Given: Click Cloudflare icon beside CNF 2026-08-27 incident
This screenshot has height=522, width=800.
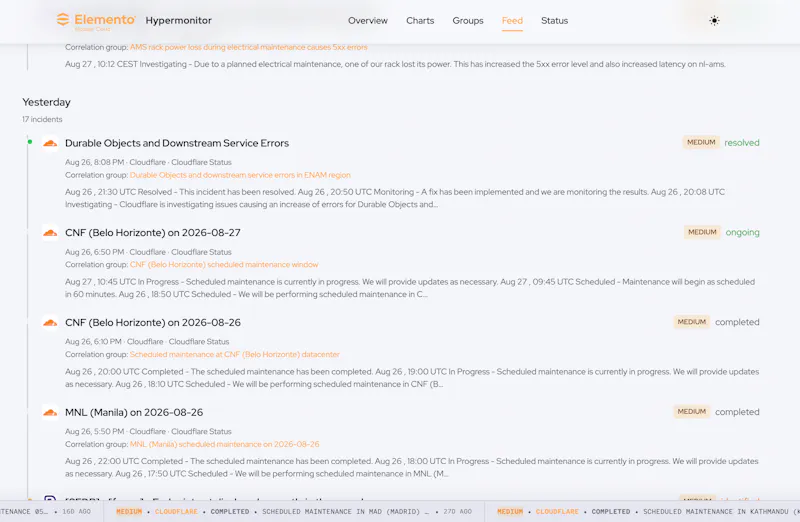Looking at the screenshot, I should pyautogui.click(x=50, y=233).
